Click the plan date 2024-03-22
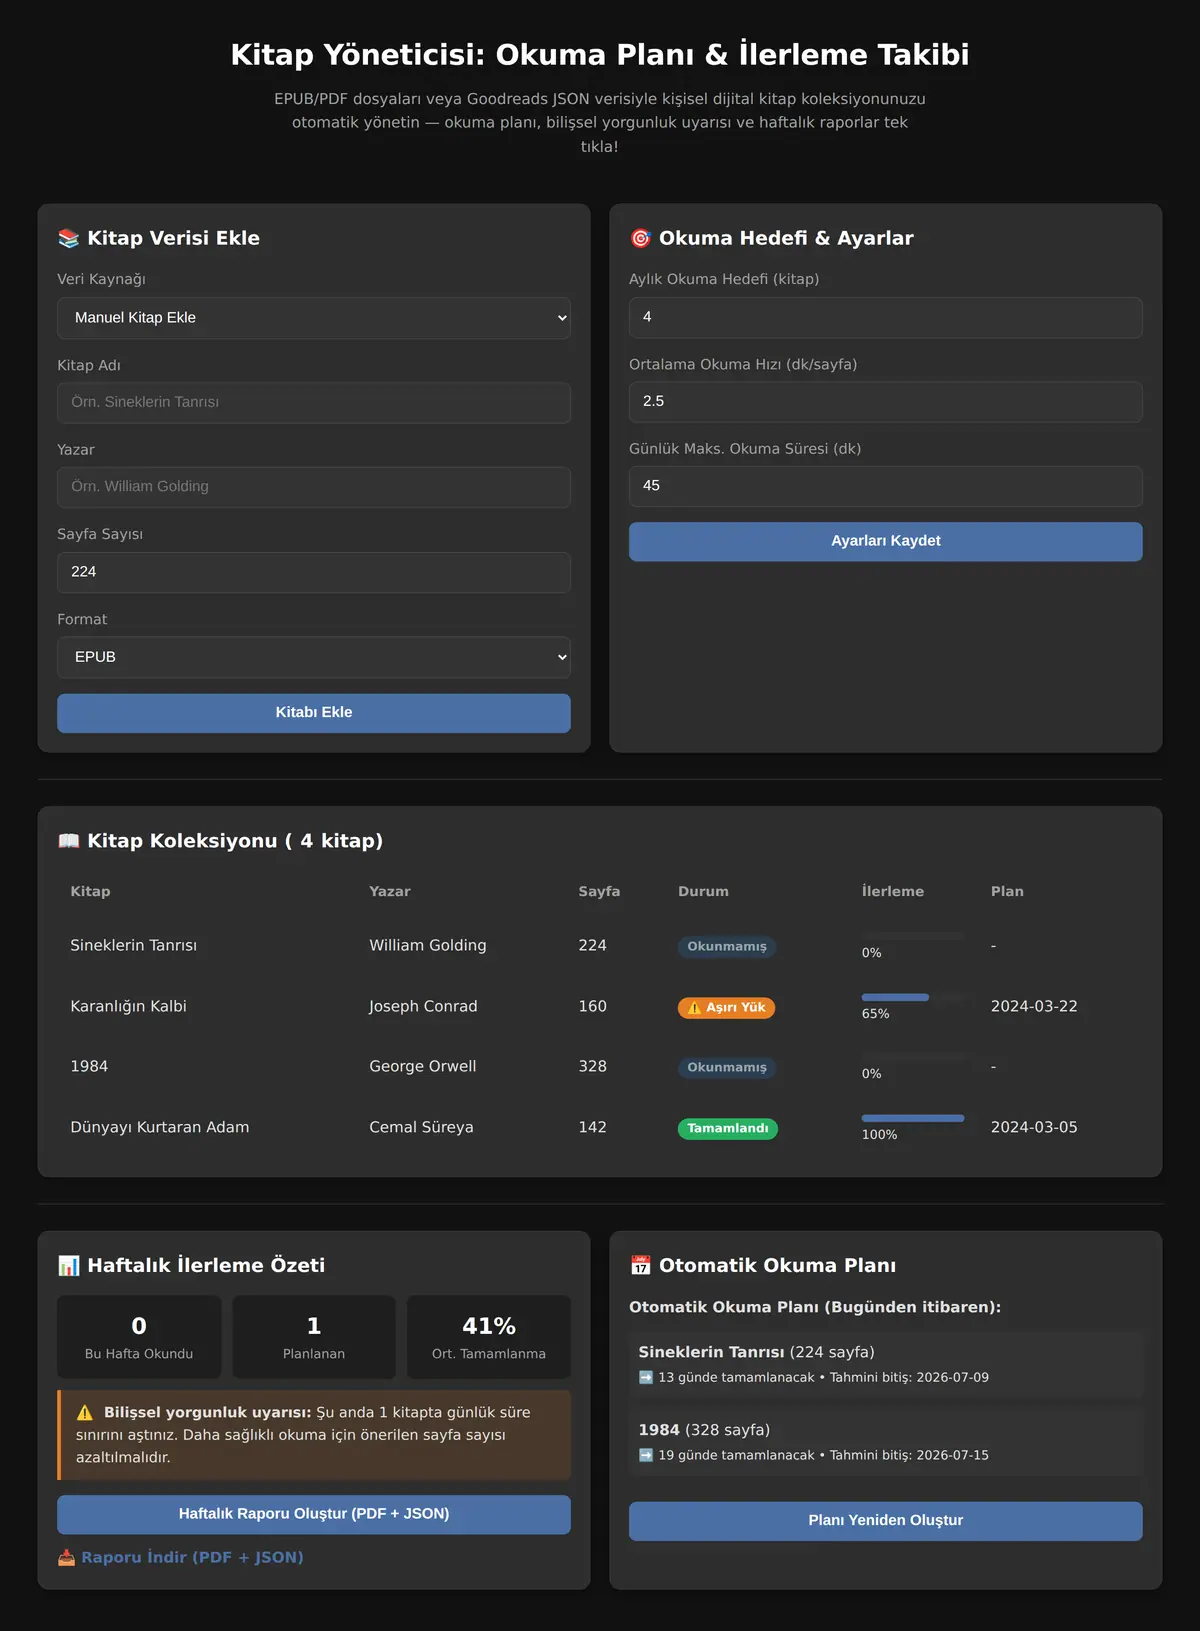The height and width of the screenshot is (1631, 1200). [x=1034, y=1007]
